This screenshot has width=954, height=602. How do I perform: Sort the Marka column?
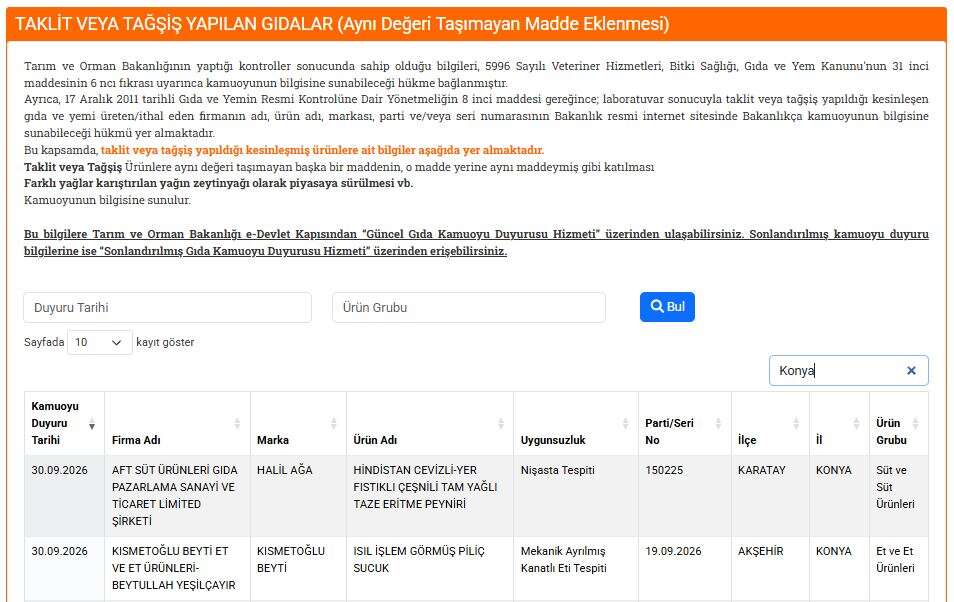(x=333, y=424)
